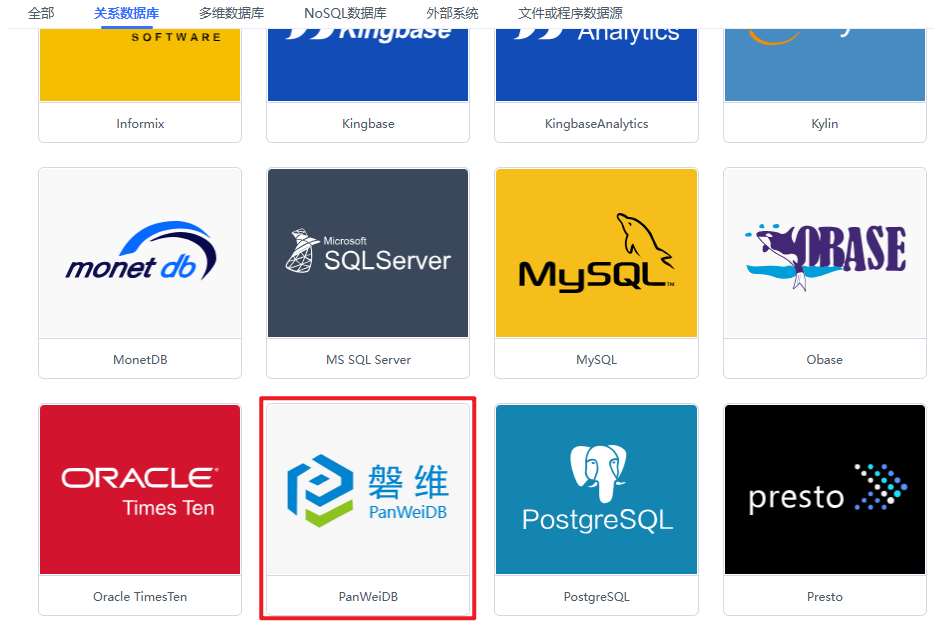Pick the MySQL dolphin logo card
The image size is (934, 623).
coord(596,253)
